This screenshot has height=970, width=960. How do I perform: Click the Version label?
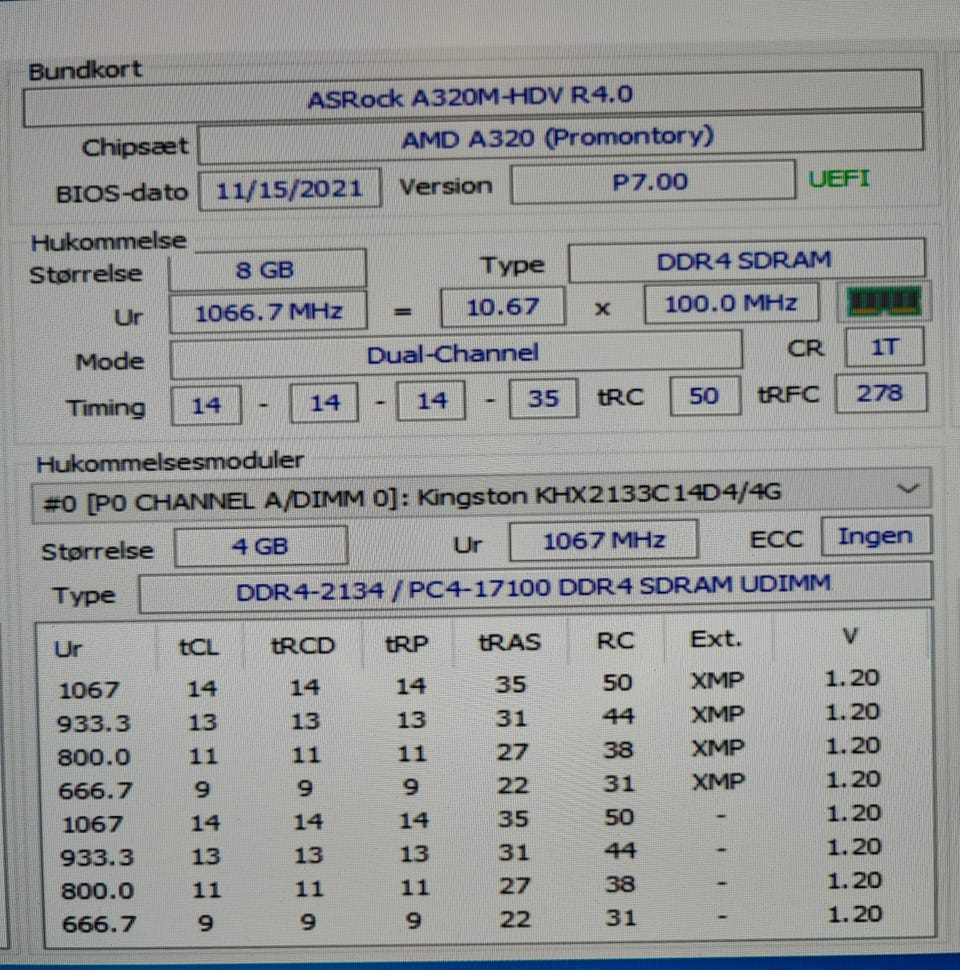point(446,186)
